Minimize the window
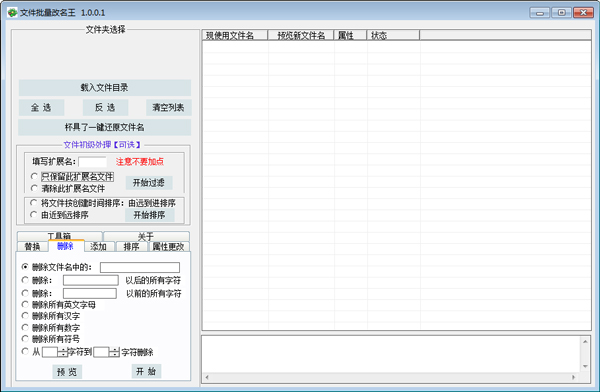The image size is (600, 392). [x=540, y=13]
